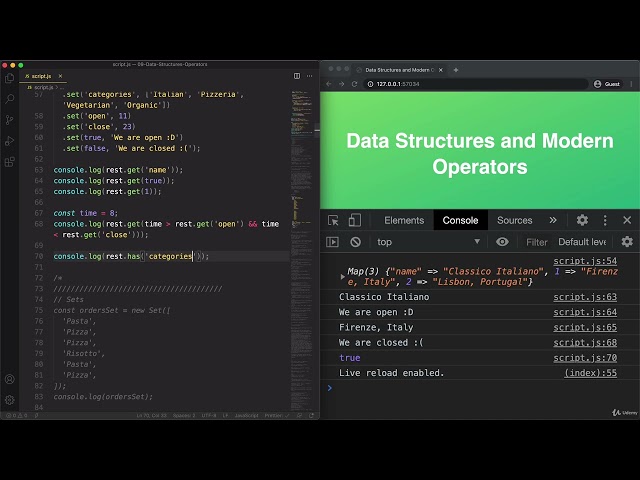This screenshot has height=480, width=640.
Task: Open DevTools settings gear
Action: click(x=582, y=220)
